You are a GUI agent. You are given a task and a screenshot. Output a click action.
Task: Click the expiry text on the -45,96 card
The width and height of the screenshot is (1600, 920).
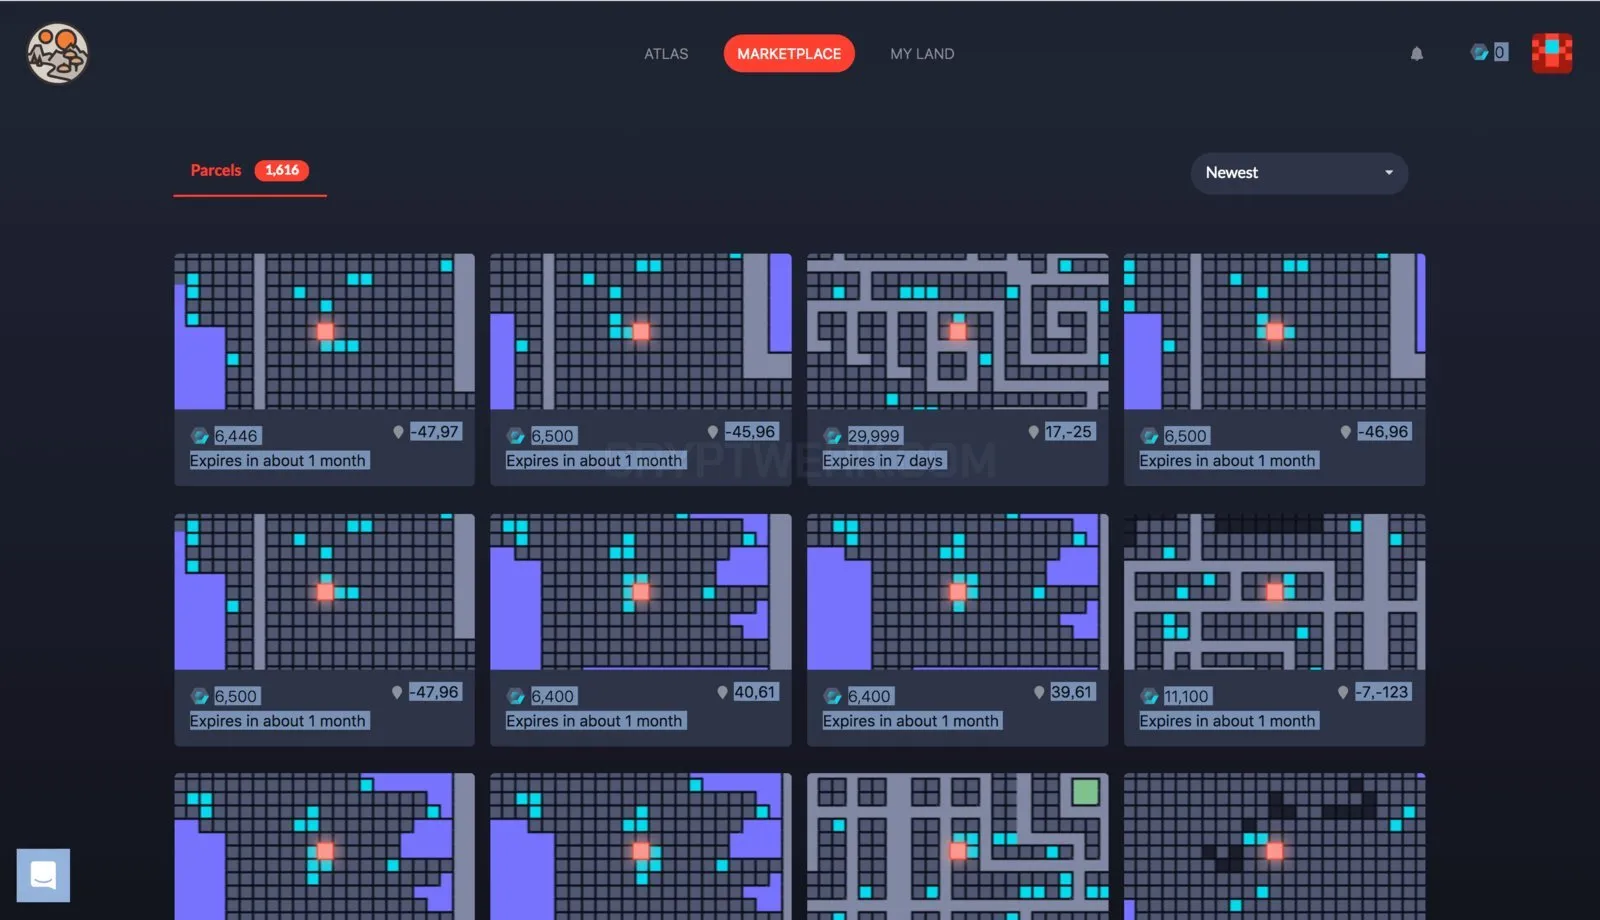coord(595,461)
